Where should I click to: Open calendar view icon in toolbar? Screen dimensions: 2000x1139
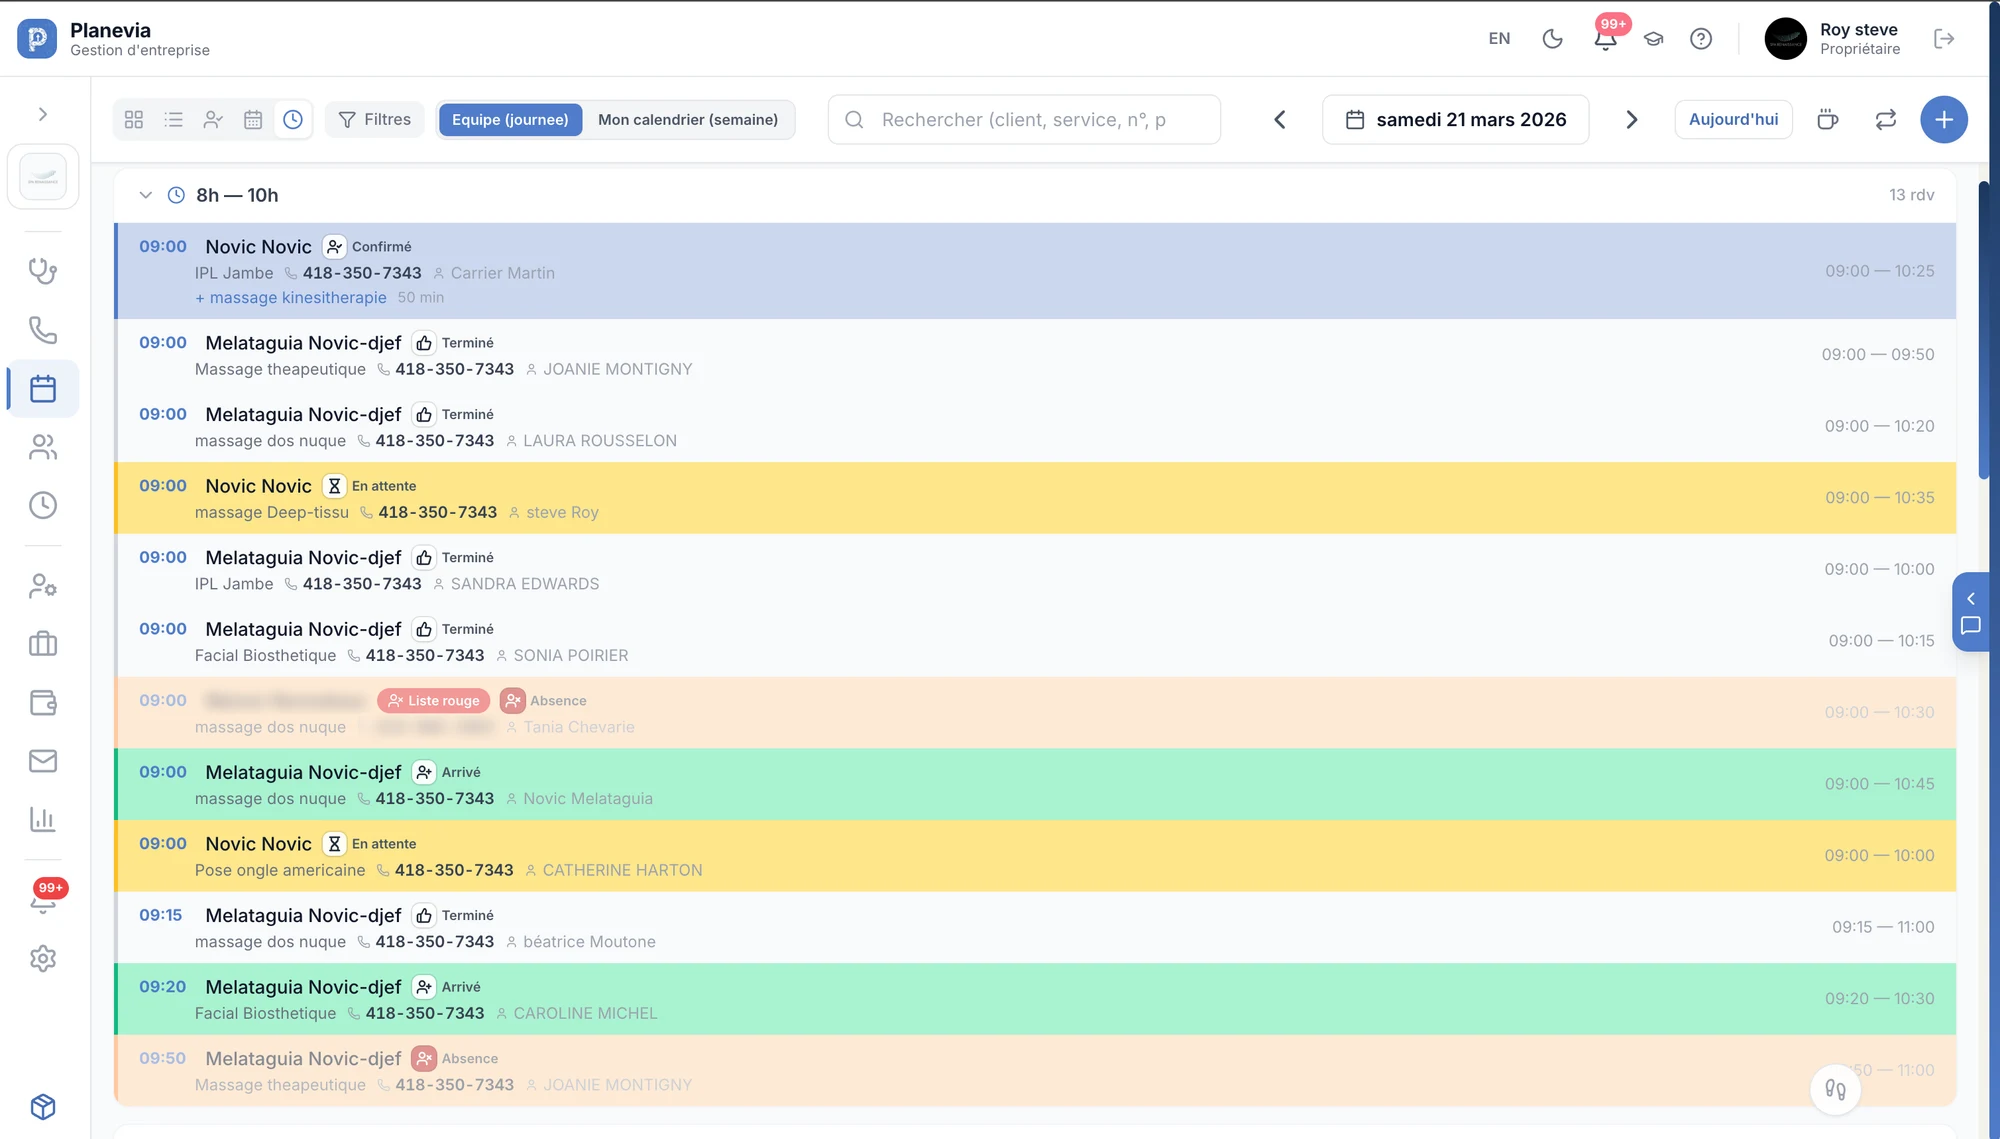253,120
